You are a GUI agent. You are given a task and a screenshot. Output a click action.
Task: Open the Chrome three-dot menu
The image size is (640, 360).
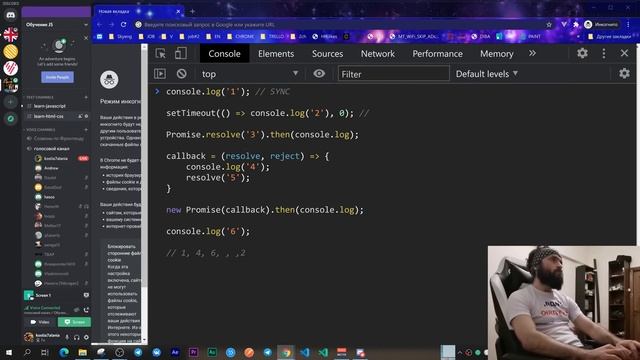pos(629,25)
